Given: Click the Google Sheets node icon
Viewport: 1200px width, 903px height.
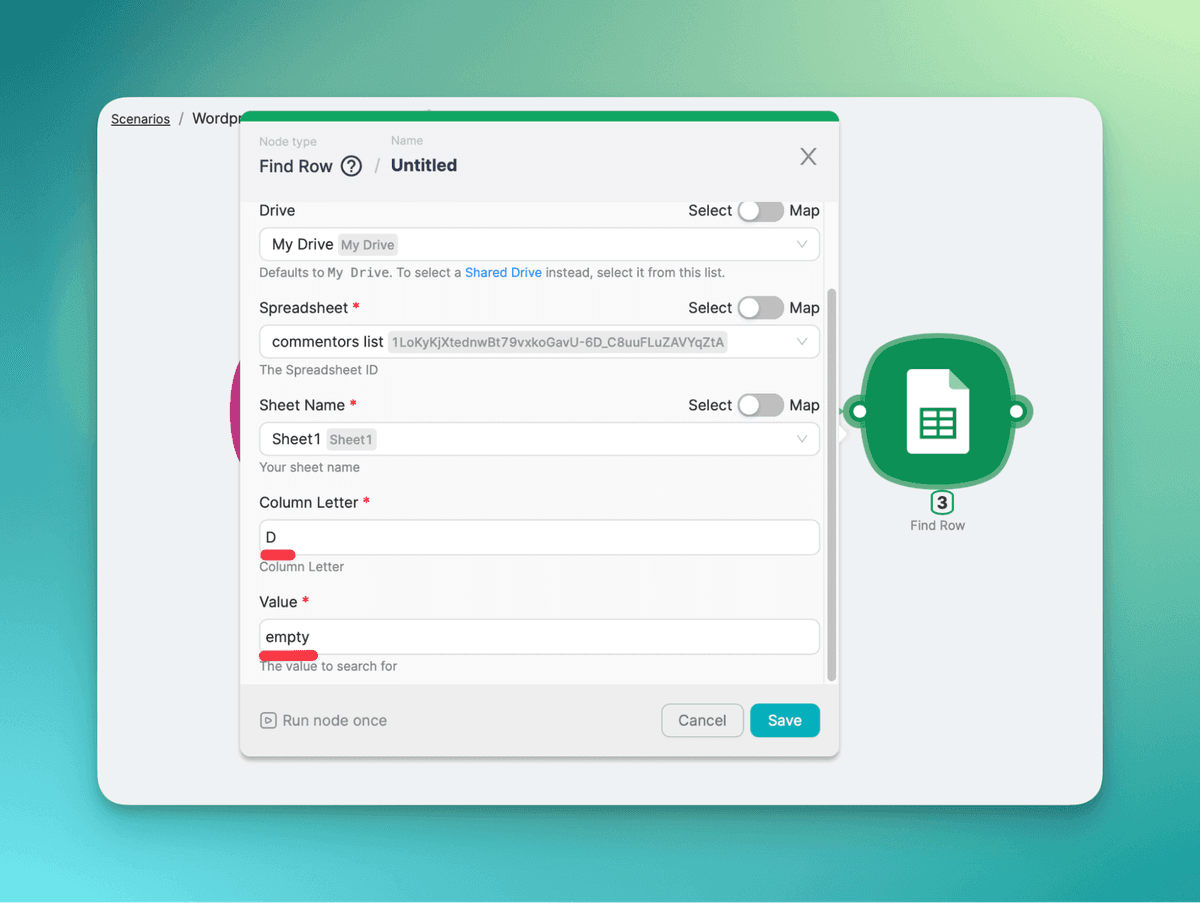Looking at the screenshot, I should (937, 411).
